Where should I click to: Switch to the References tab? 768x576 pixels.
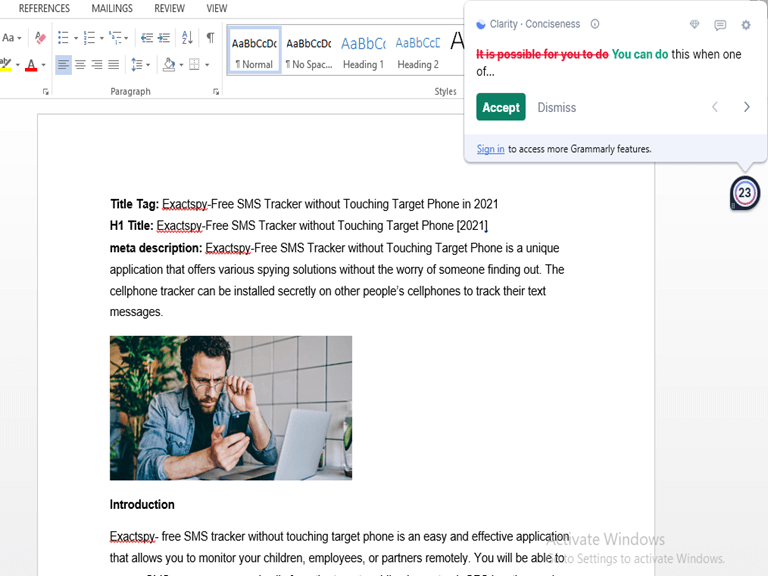tap(44, 8)
